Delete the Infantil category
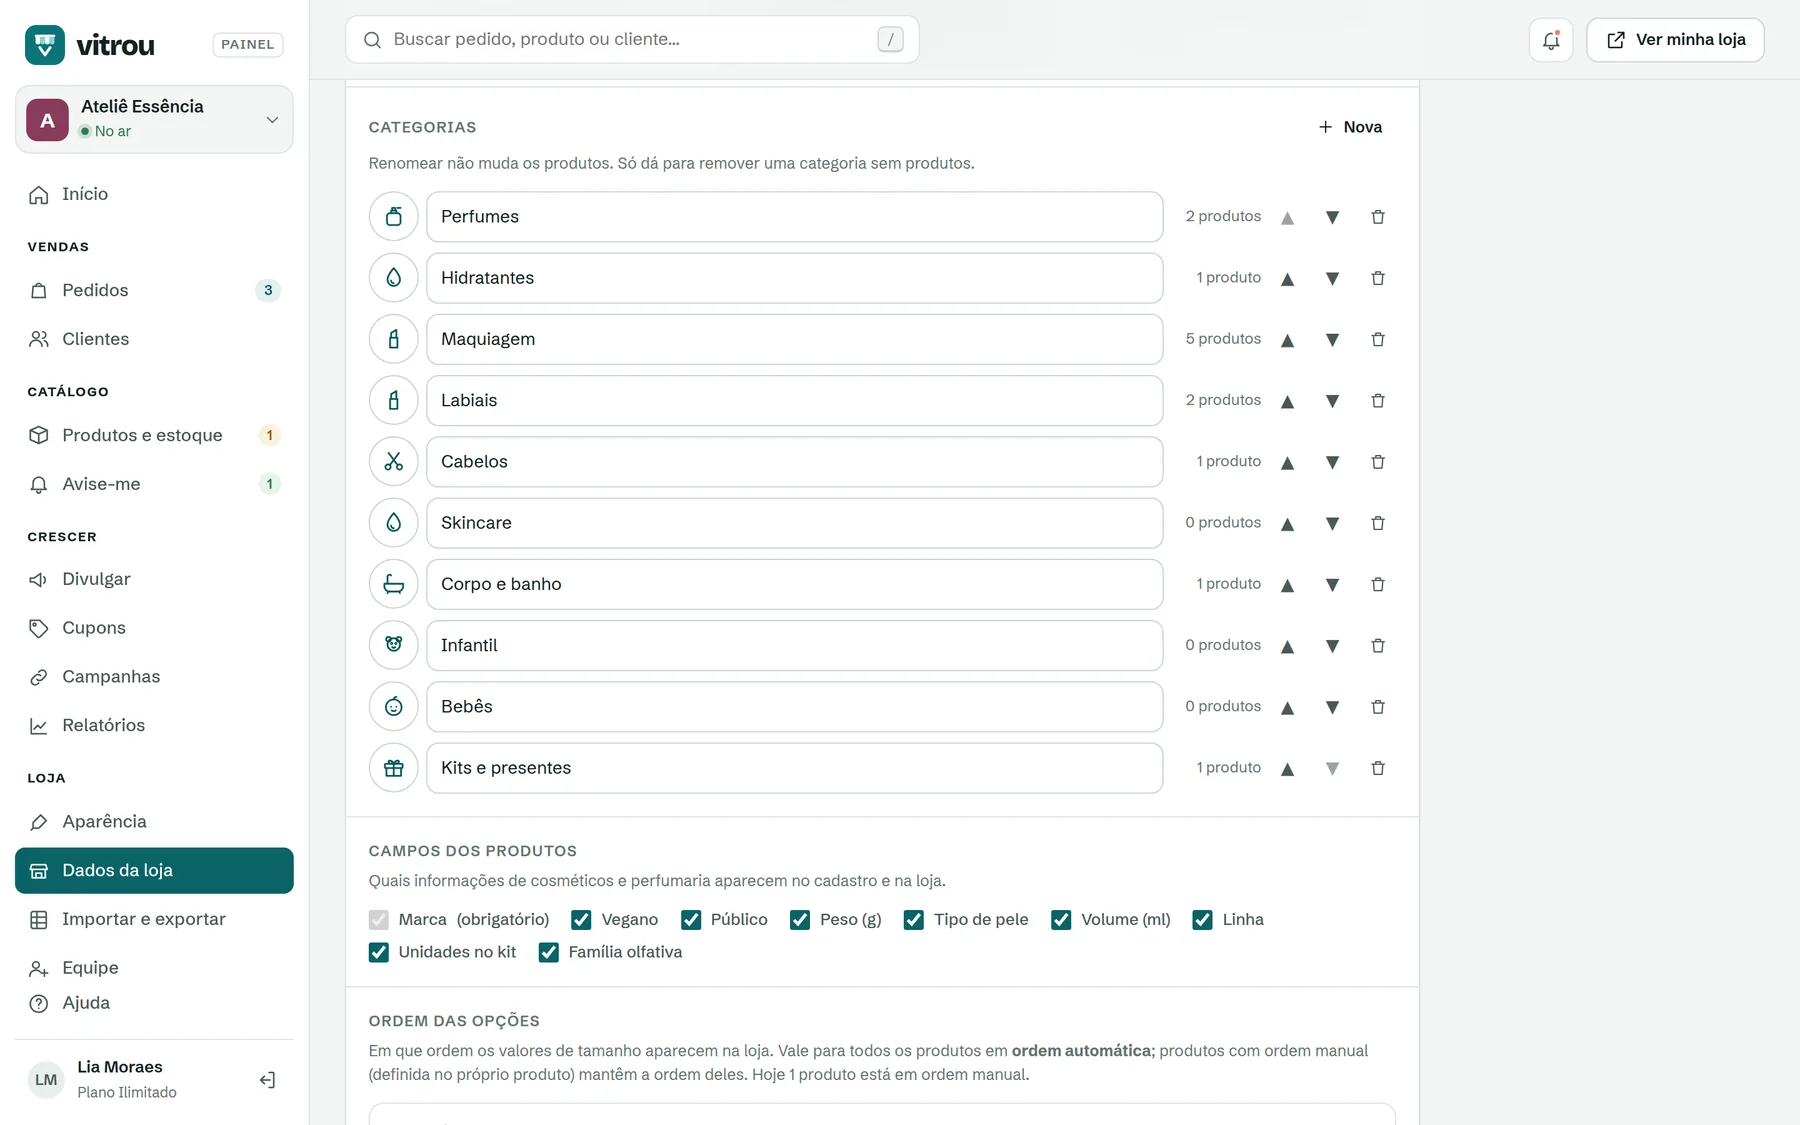The height and width of the screenshot is (1125, 1800). (1378, 646)
